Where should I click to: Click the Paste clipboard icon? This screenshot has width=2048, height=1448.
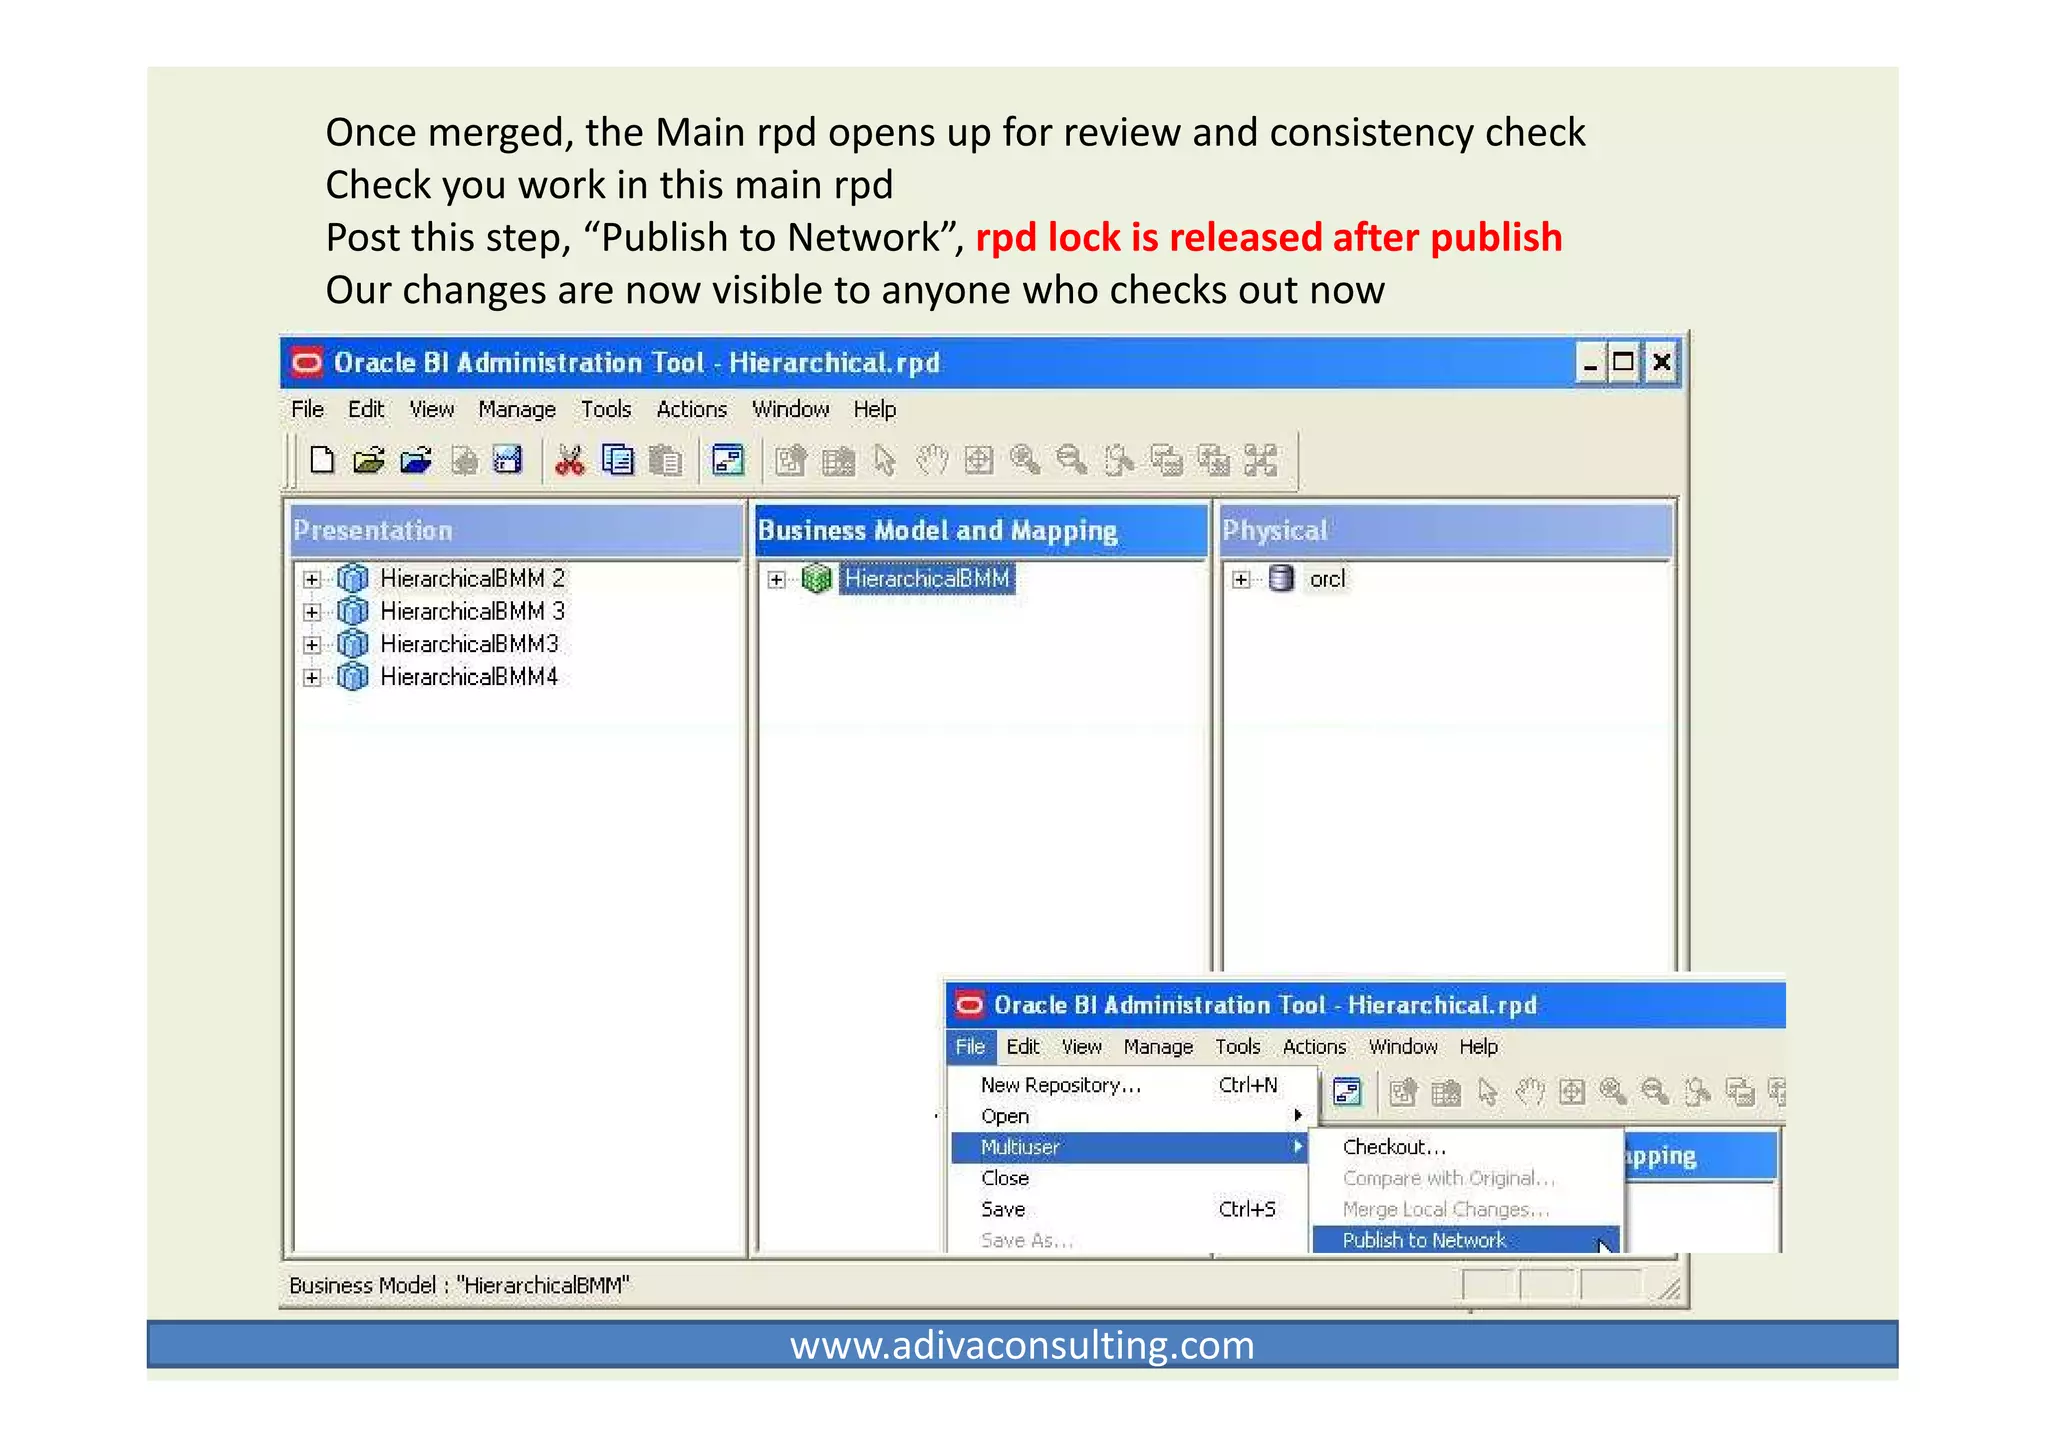pyautogui.click(x=665, y=460)
